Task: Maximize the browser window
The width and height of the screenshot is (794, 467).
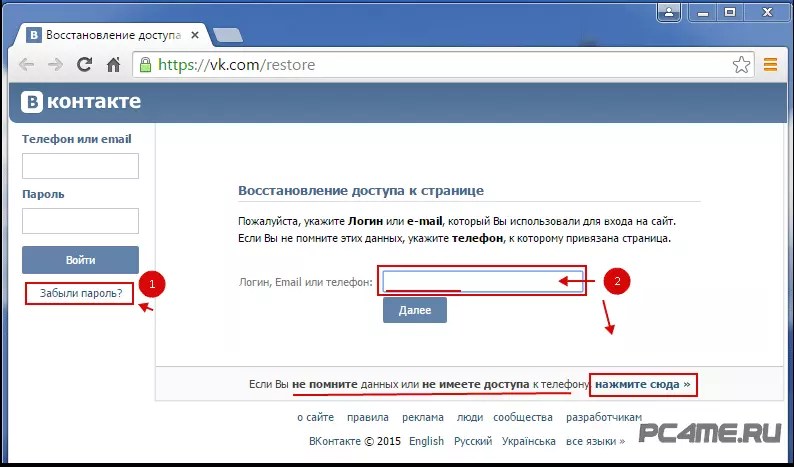Action: point(730,13)
